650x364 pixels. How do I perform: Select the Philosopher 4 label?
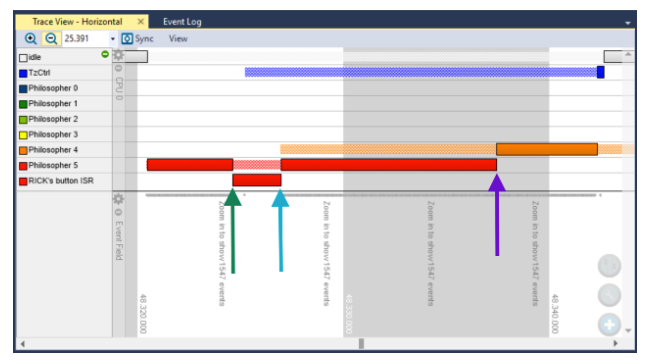point(53,150)
